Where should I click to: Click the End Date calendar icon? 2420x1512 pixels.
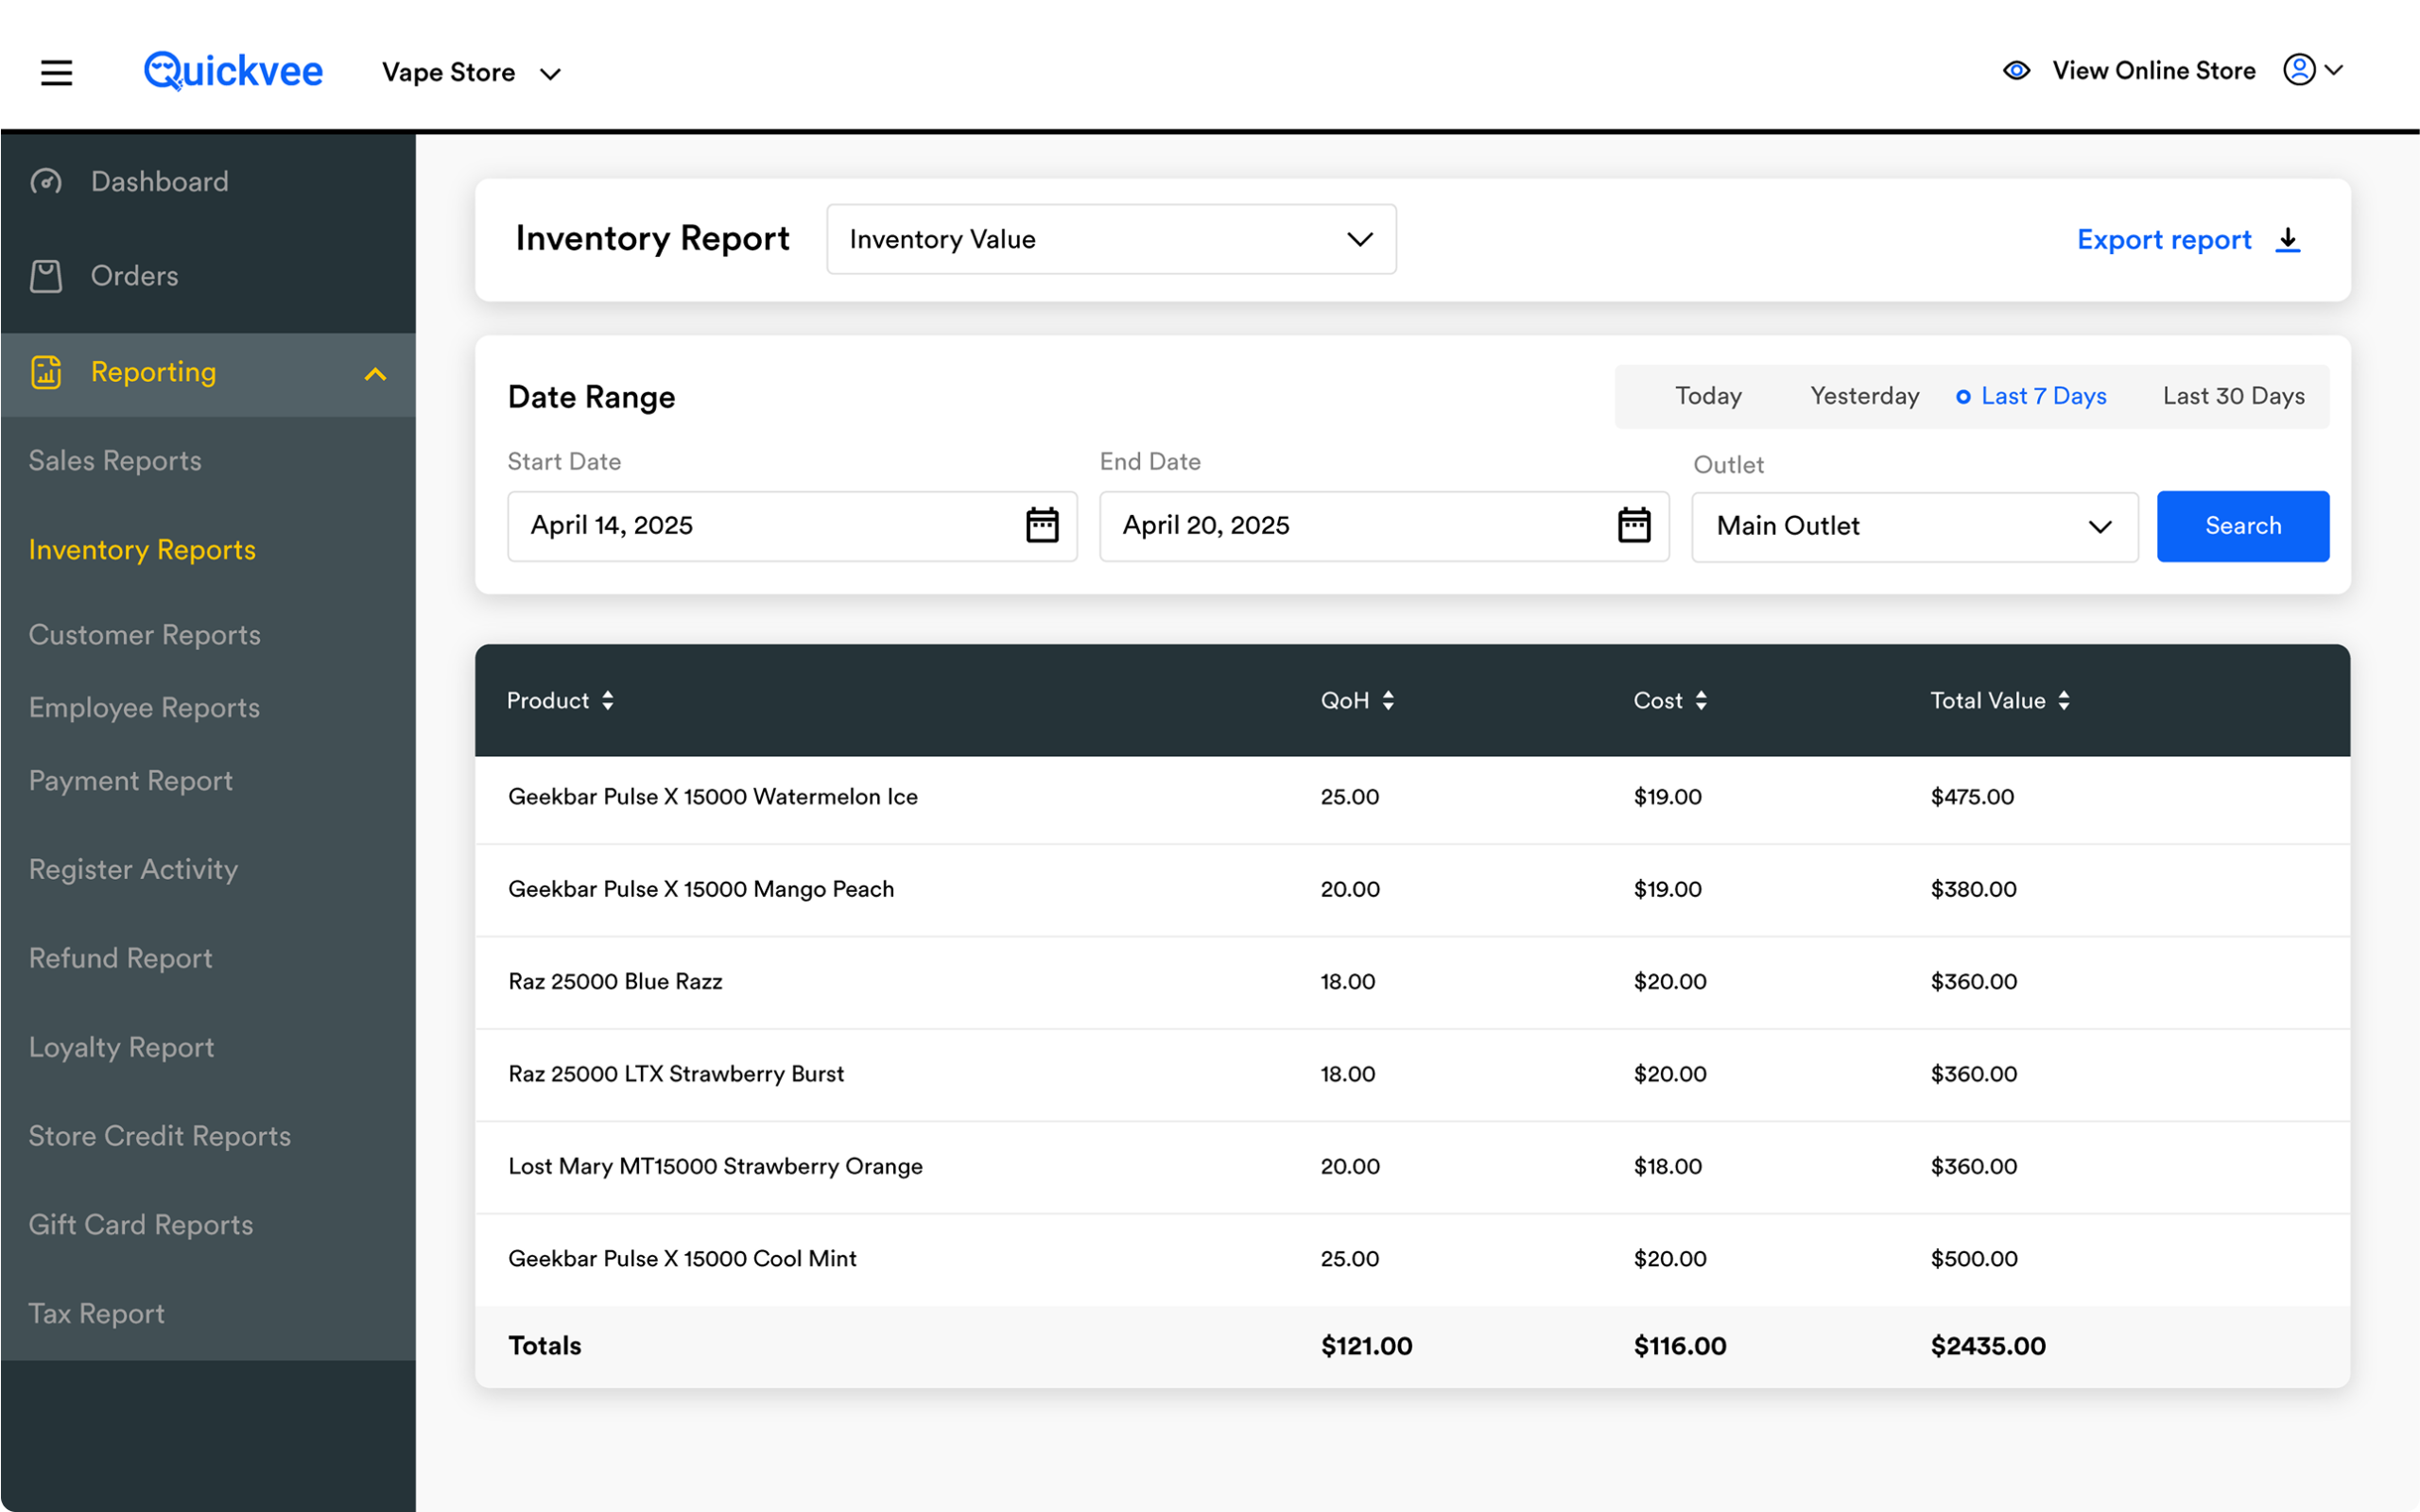click(x=1634, y=525)
